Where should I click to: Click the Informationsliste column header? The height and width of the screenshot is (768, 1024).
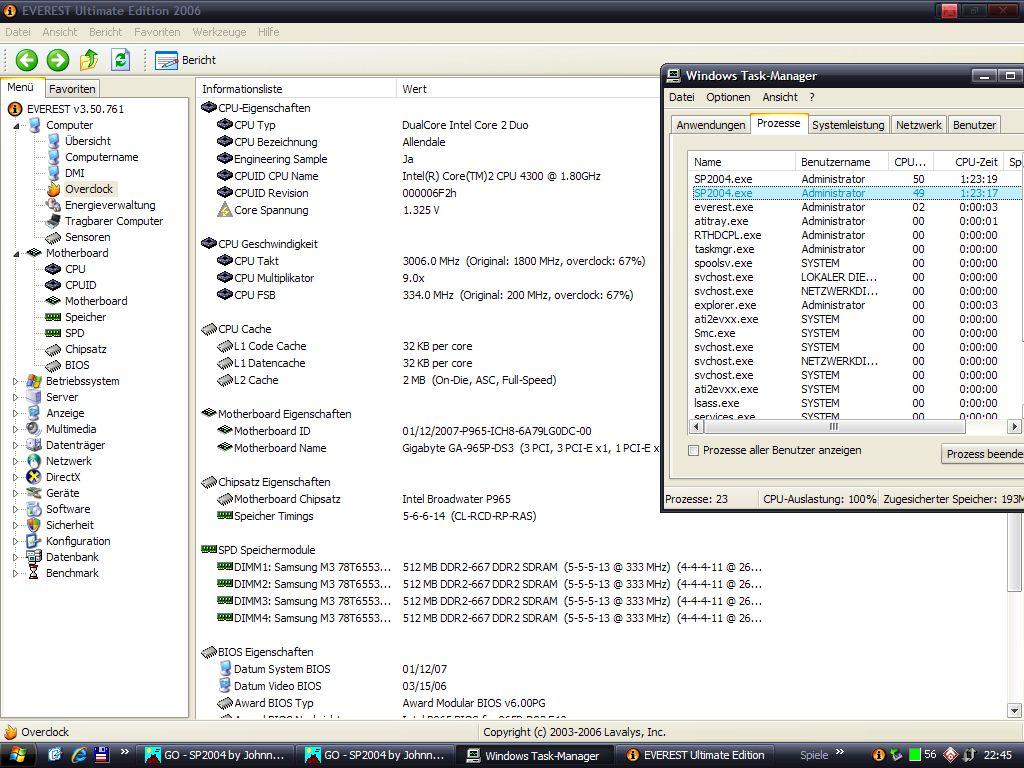tap(296, 89)
